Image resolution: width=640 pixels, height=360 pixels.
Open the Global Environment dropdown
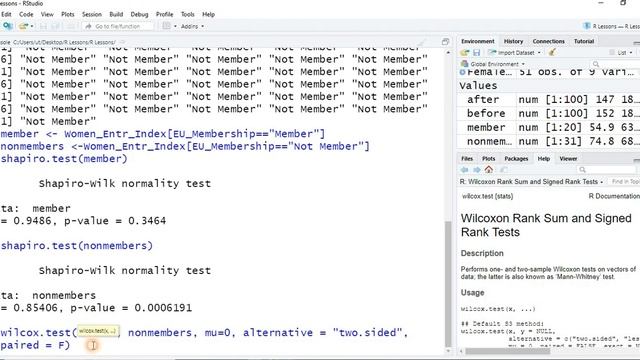493,64
